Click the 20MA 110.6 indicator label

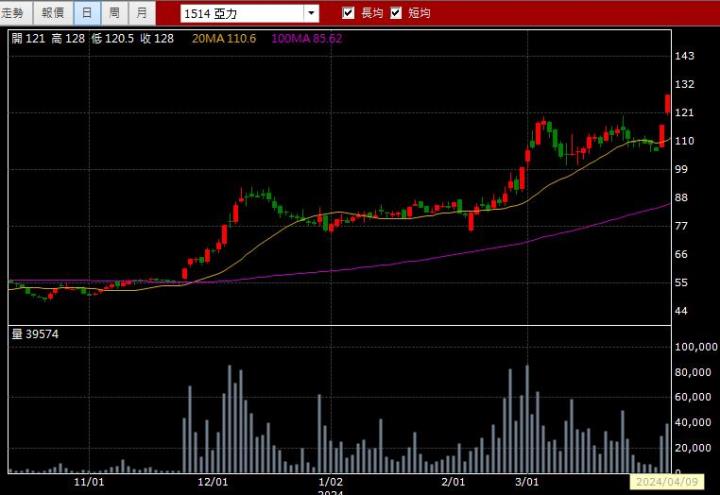point(224,38)
